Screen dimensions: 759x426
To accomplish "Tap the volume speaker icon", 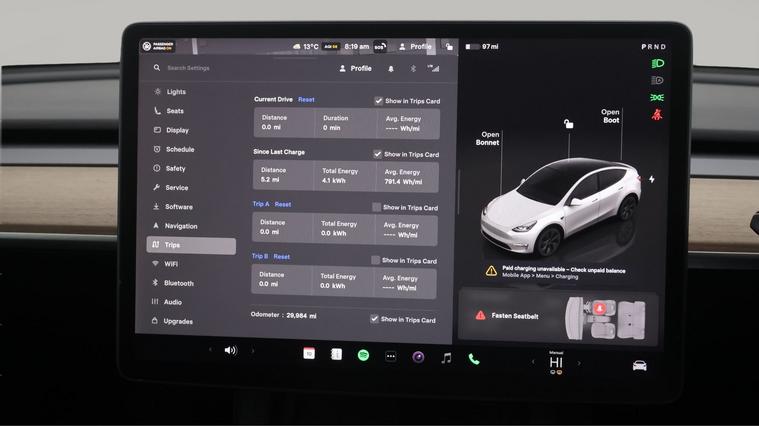I will pos(230,351).
